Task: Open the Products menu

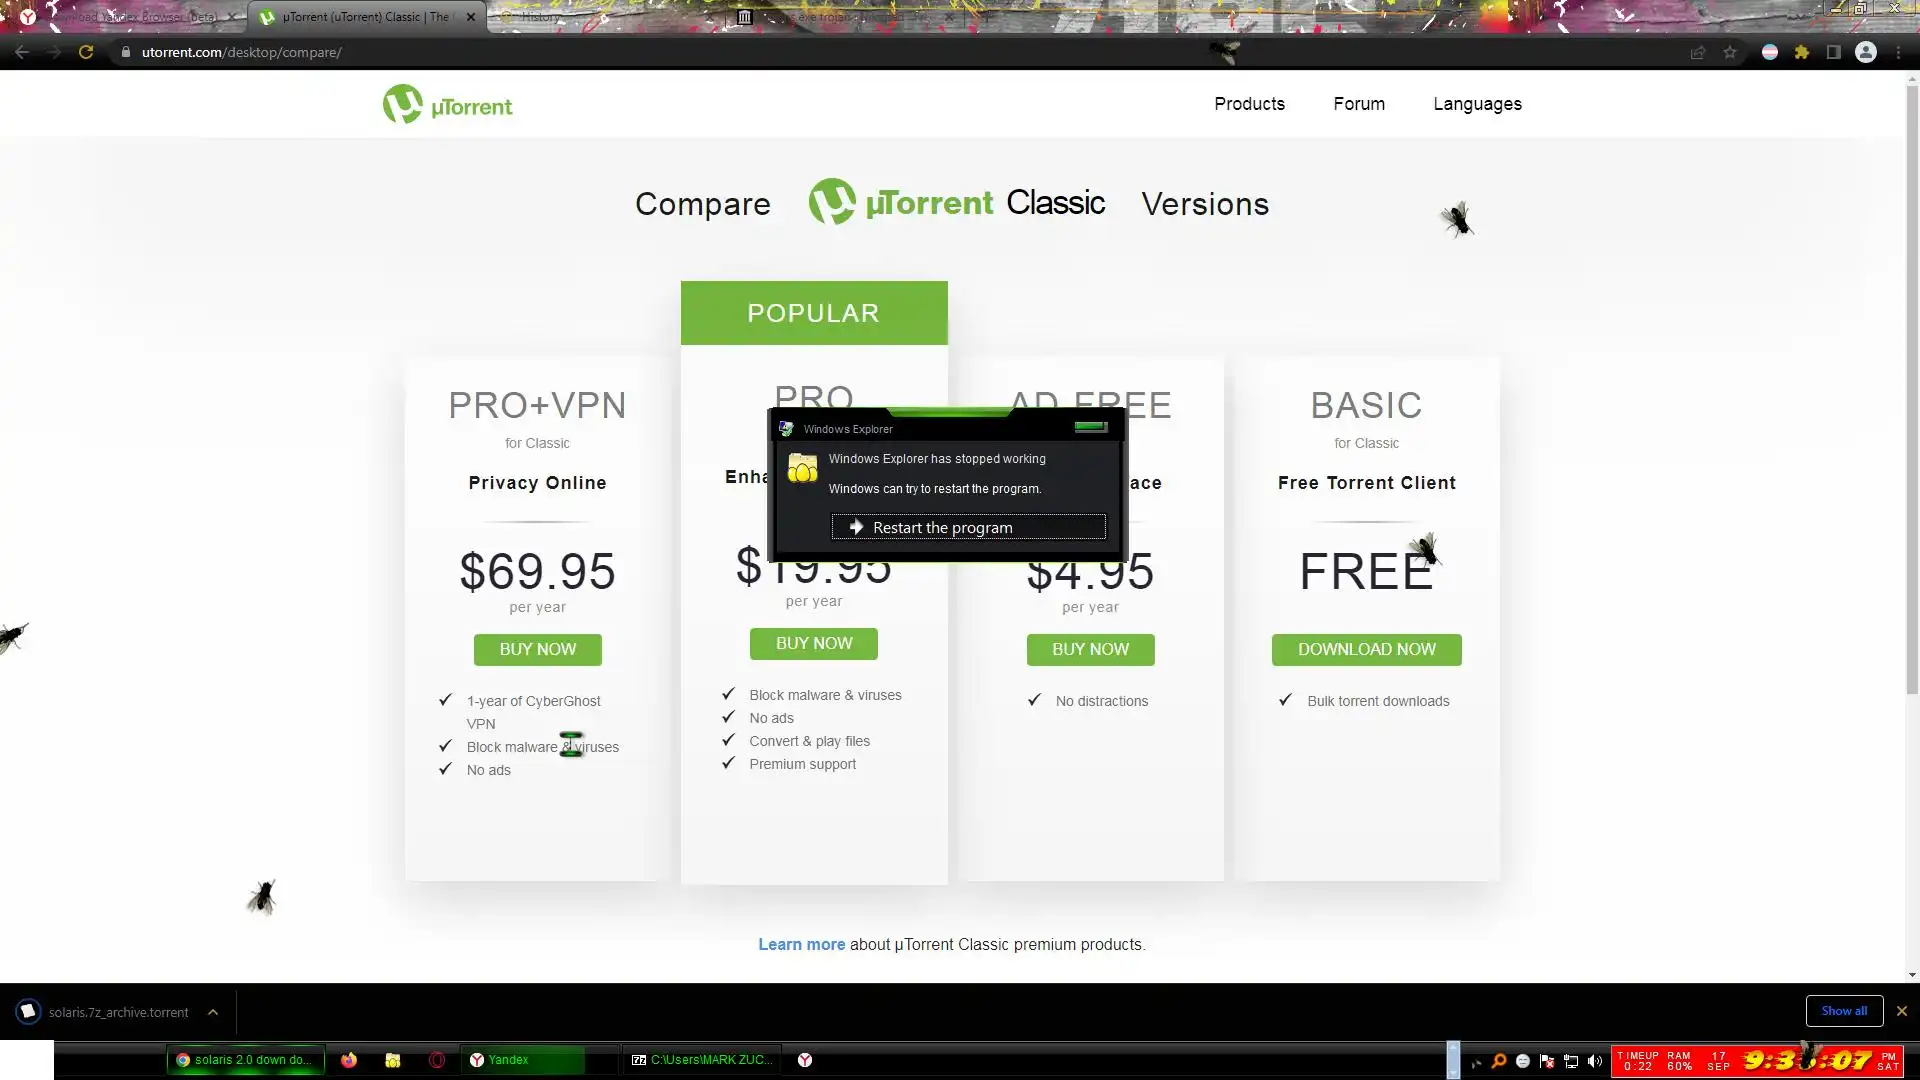Action: [1249, 104]
